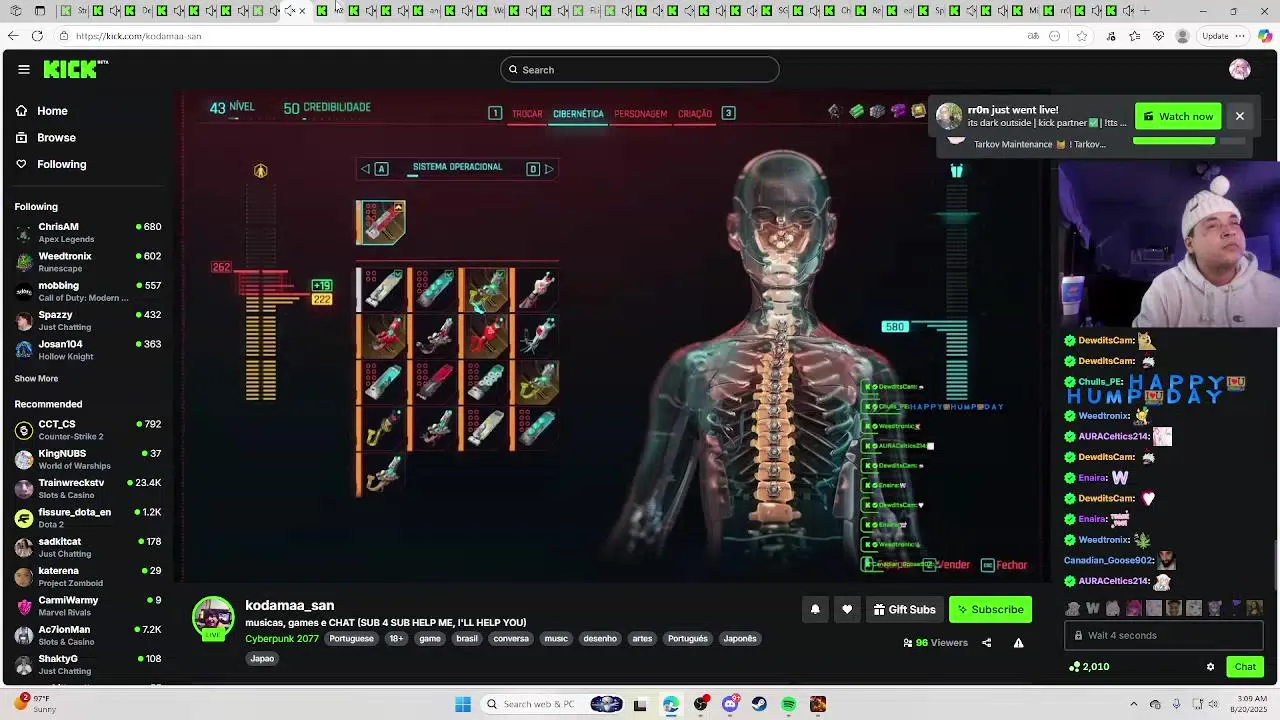Report the stream via warning triangle icon
The image size is (1280, 720).
(1018, 643)
